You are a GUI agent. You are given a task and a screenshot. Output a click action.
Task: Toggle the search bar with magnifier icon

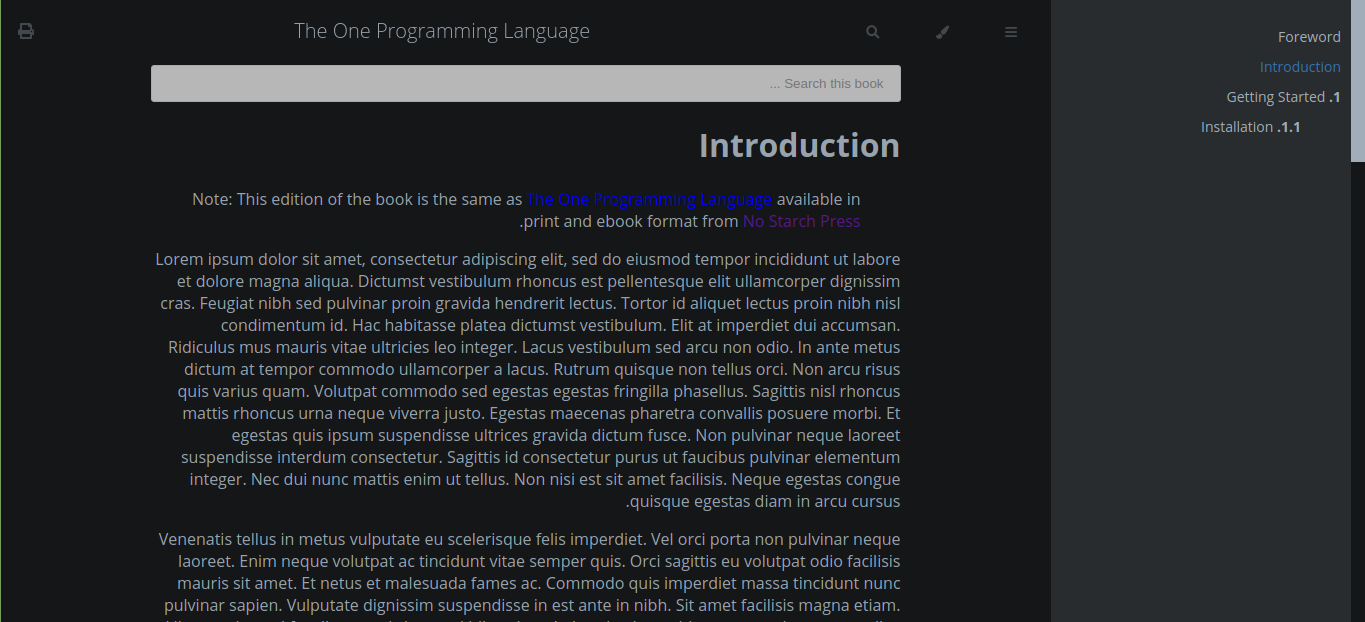[873, 32]
